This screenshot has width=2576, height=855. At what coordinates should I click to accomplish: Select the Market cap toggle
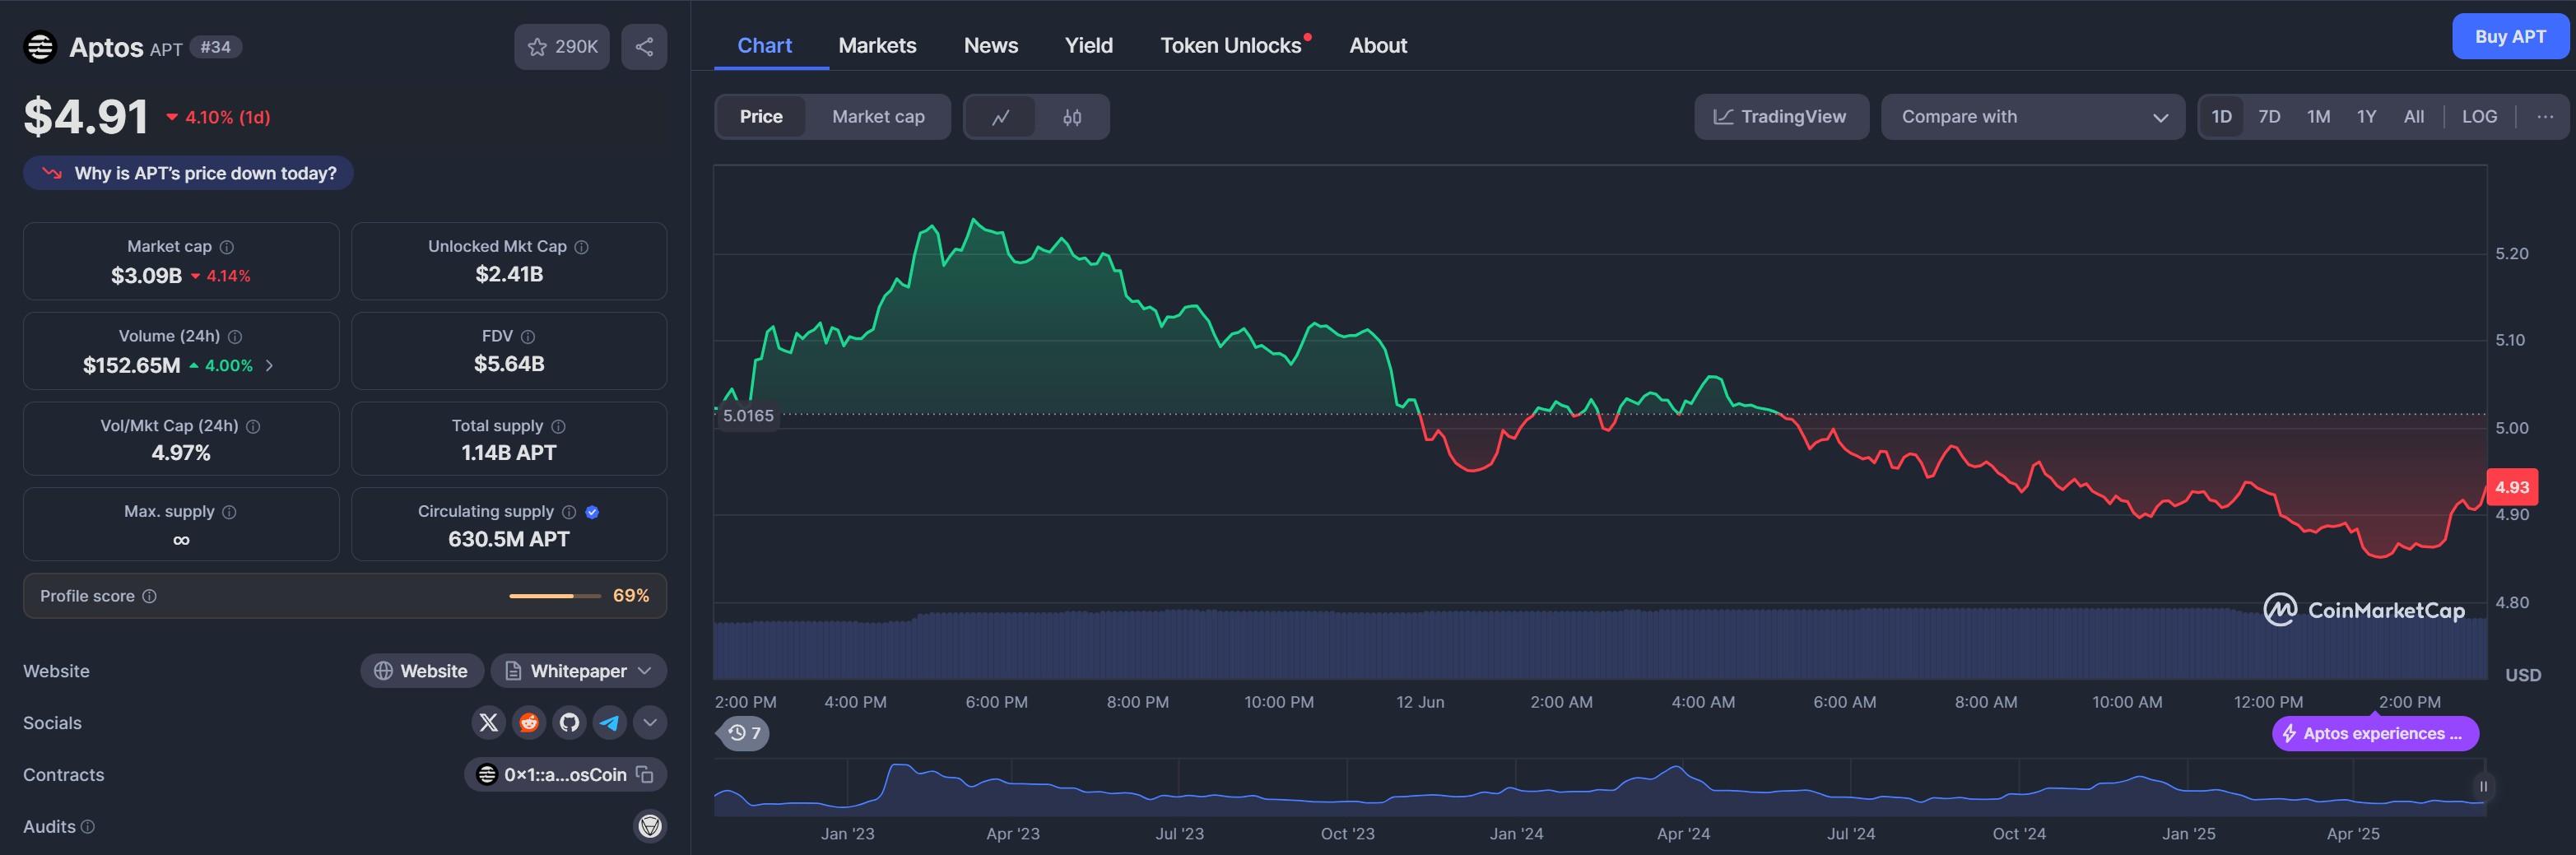click(878, 117)
